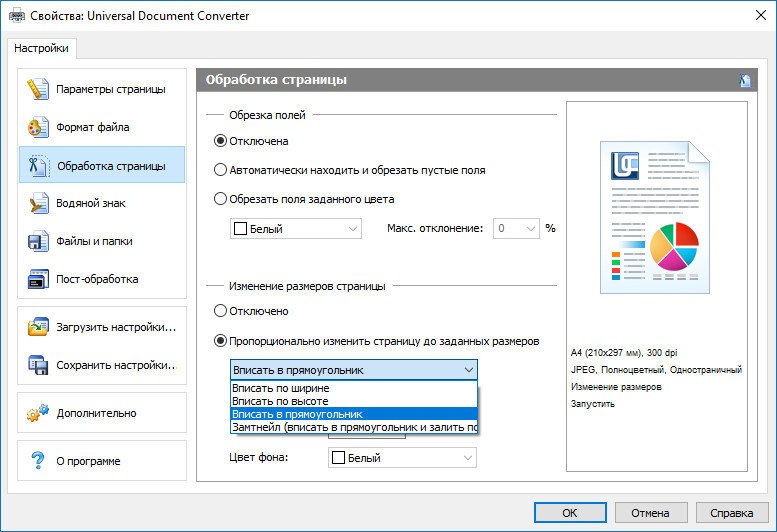This screenshot has width=777, height=532.
Task: Click the question mark icon beside О программе
Action: pyautogui.click(x=38, y=461)
